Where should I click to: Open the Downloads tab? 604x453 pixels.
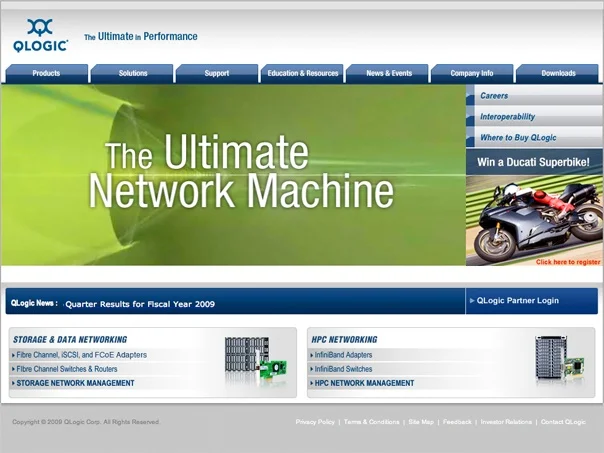tap(557, 73)
